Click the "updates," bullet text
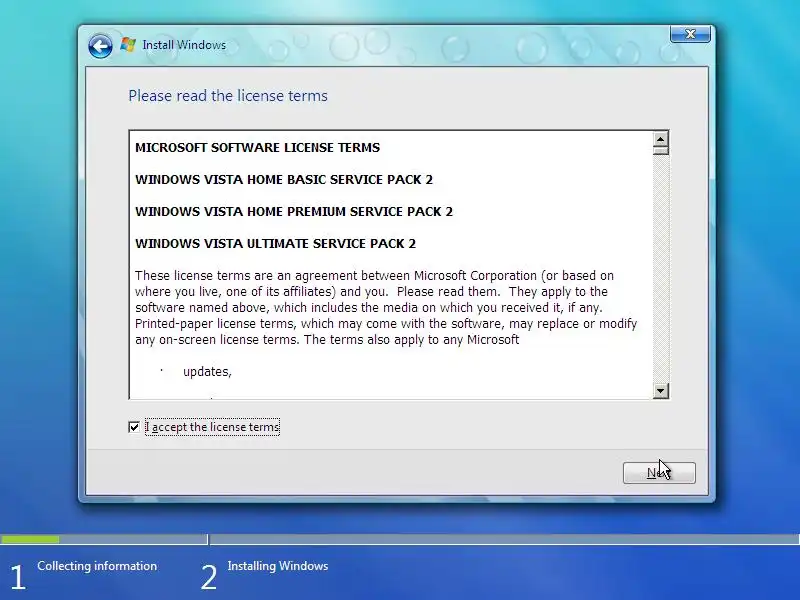 pos(207,372)
